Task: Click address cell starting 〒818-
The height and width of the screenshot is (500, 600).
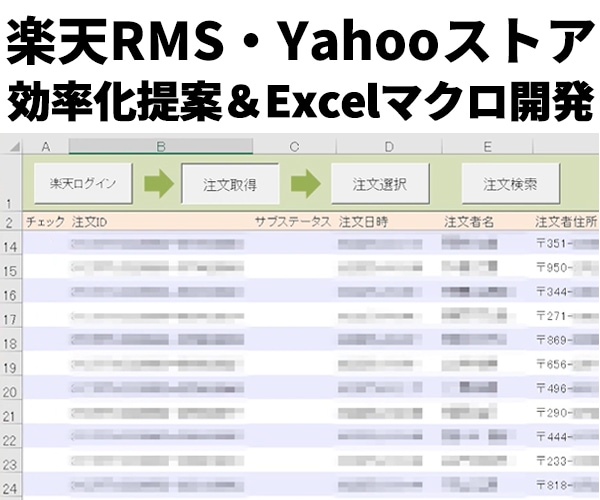Action: click(x=566, y=485)
